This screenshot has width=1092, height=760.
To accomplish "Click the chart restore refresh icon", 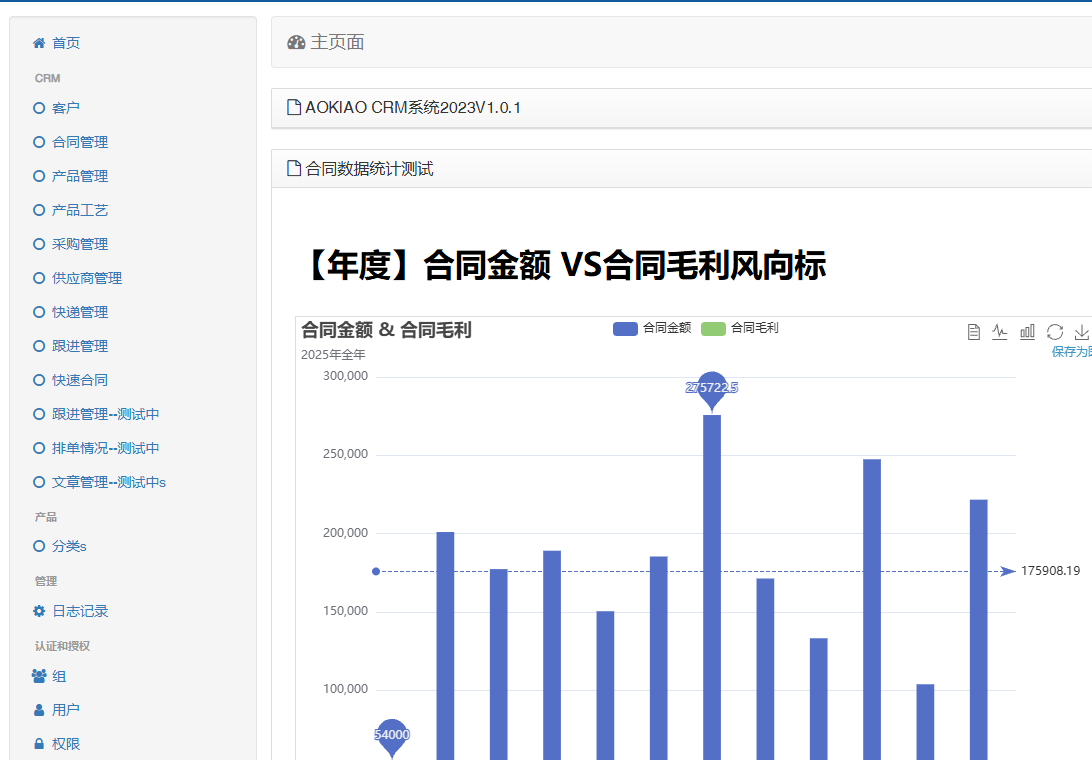I will (1054, 332).
